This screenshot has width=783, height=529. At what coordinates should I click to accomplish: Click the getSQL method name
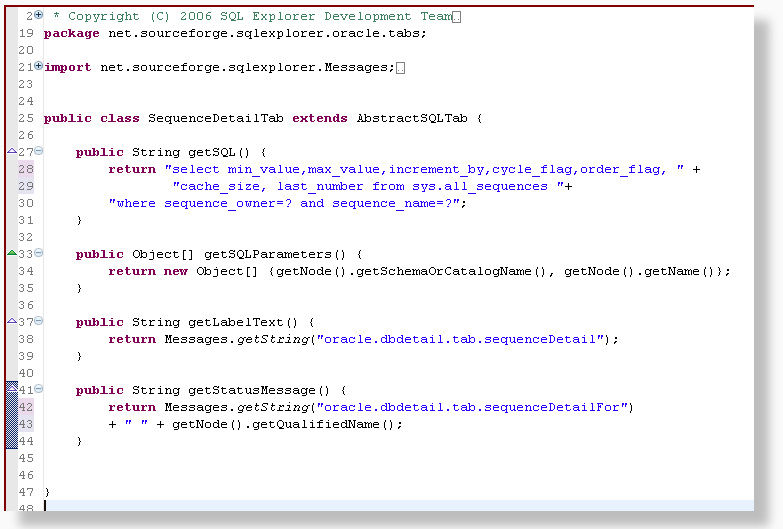pos(212,152)
